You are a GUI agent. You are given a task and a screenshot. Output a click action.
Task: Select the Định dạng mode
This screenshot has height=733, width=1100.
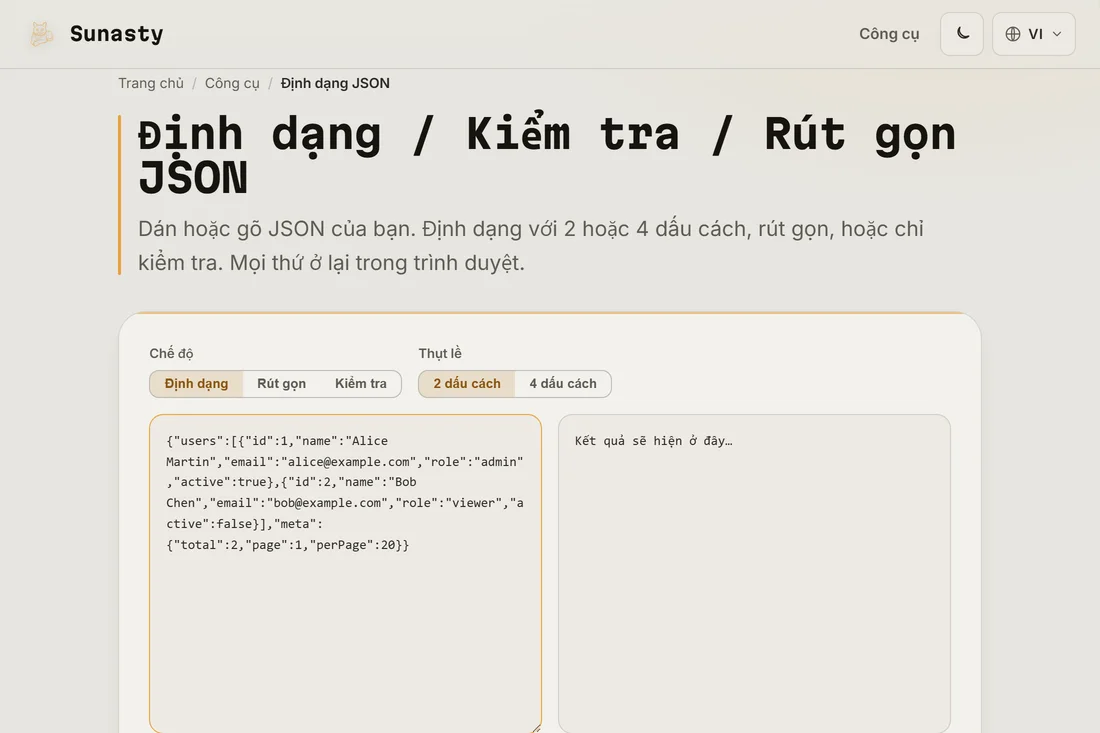(196, 384)
